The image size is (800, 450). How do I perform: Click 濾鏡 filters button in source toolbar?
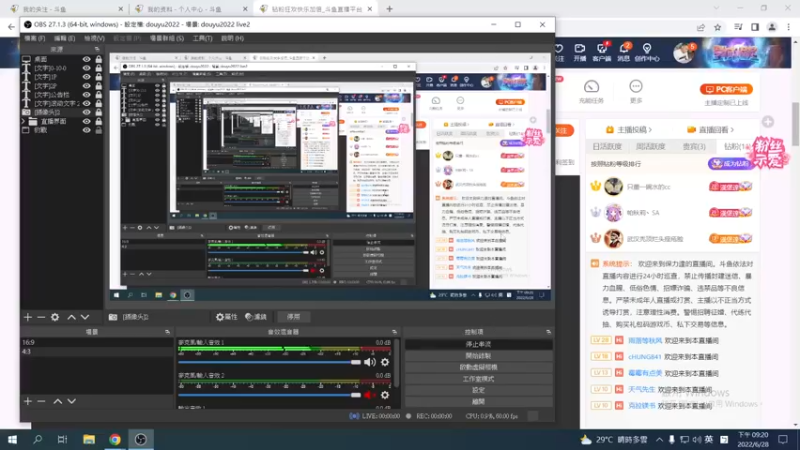coord(256,317)
